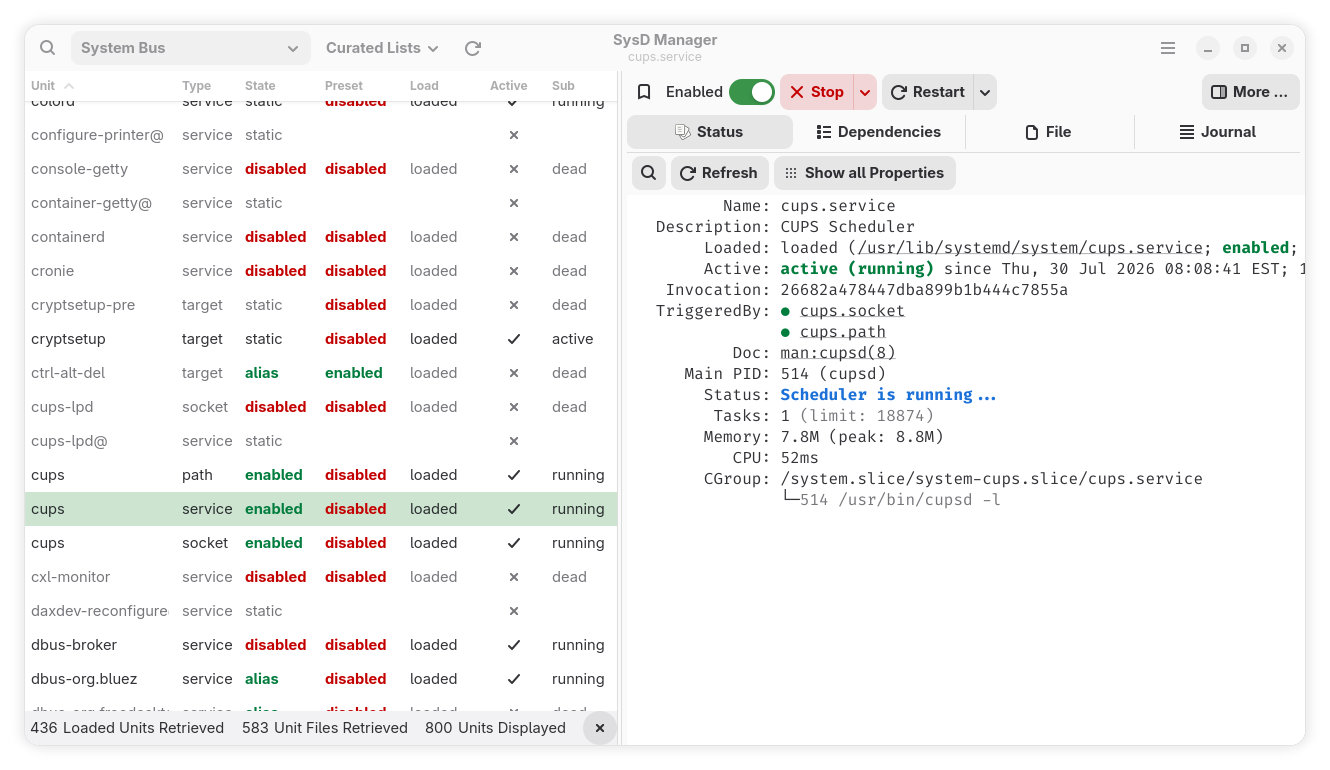Screen dimensions: 1330x770
Task: Click Show all Properties
Action: coord(865,173)
